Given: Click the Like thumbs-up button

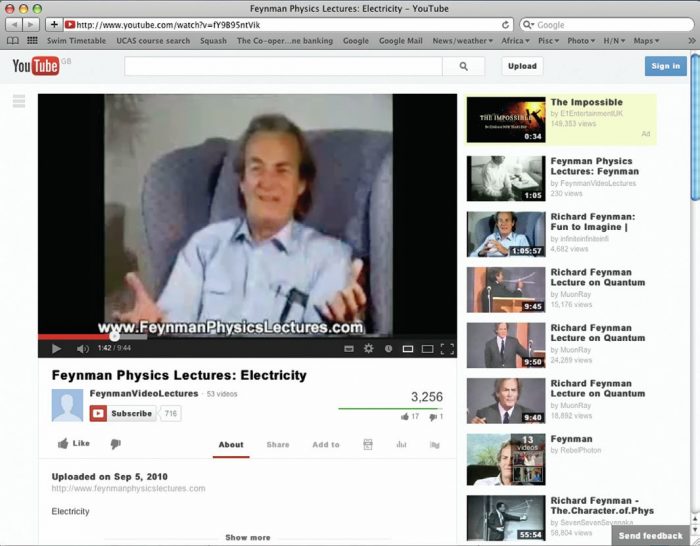Looking at the screenshot, I should 74,443.
